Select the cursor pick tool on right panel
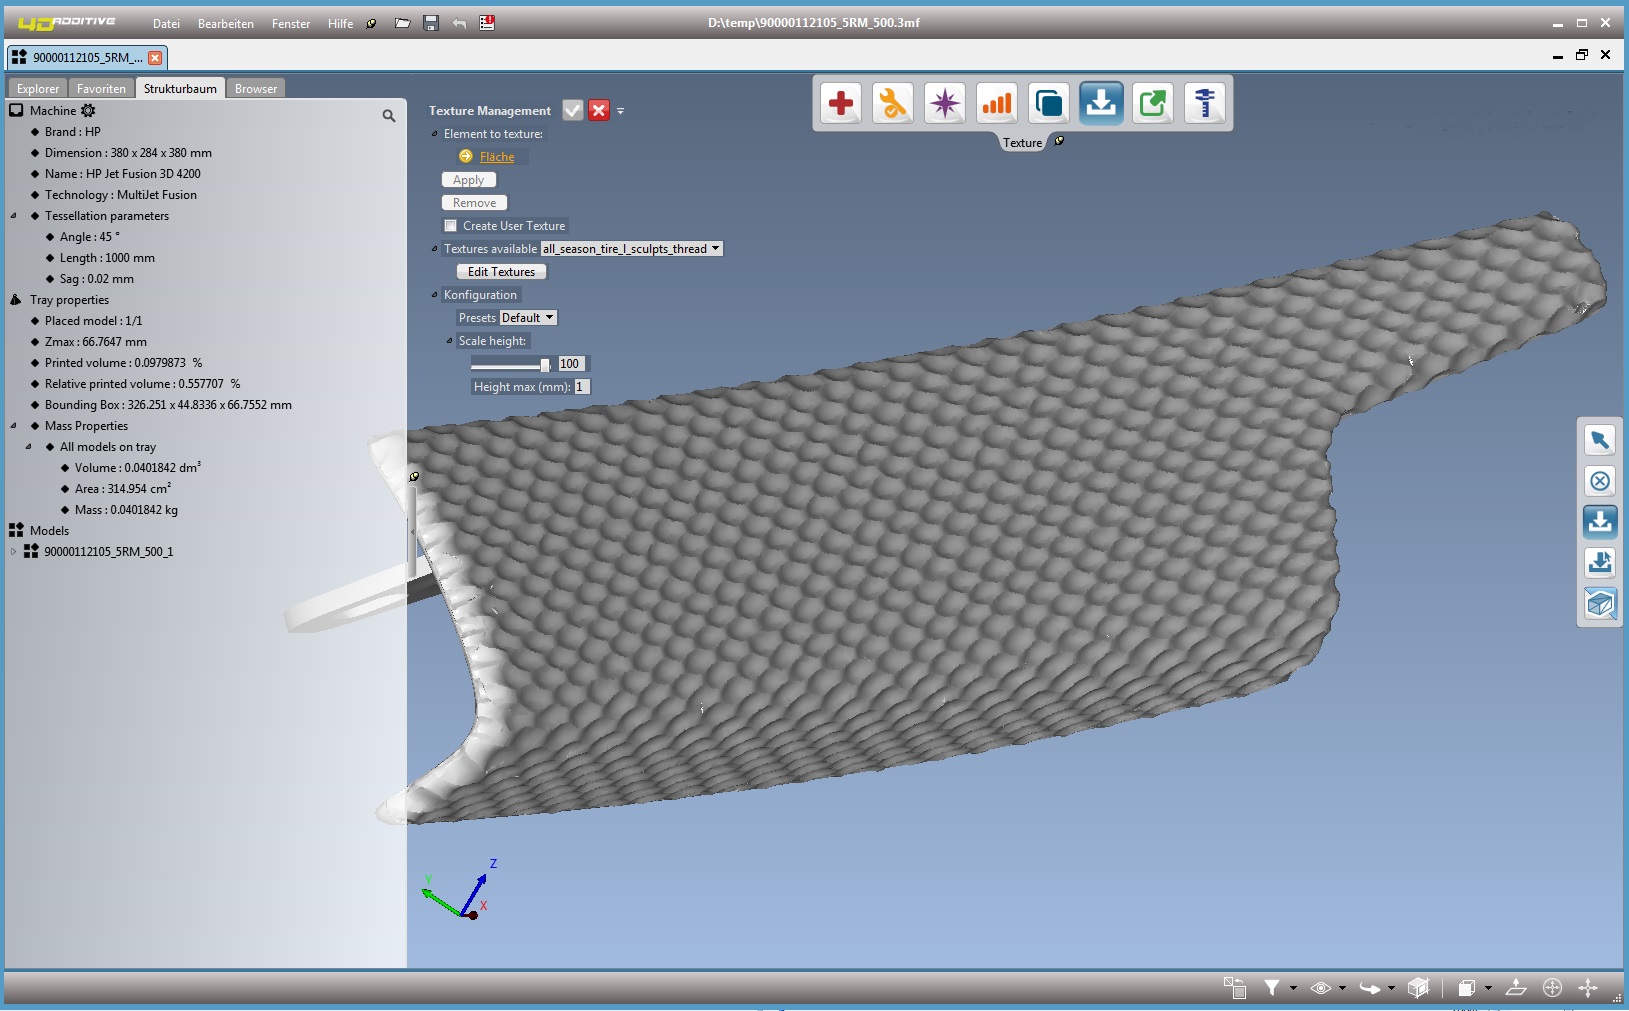This screenshot has width=1629, height=1011. 1600,440
